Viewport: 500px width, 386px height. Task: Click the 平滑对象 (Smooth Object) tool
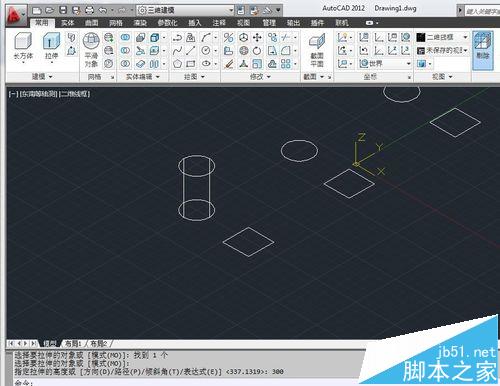(x=91, y=50)
